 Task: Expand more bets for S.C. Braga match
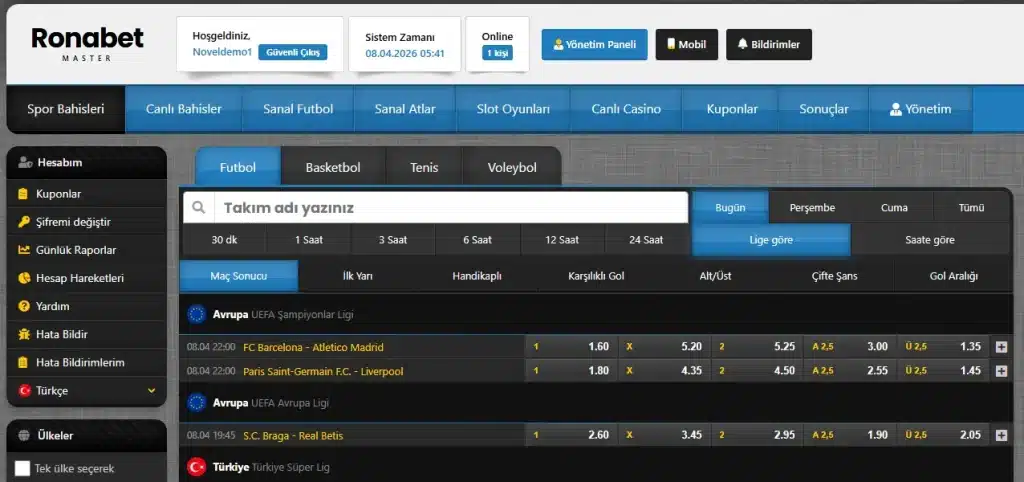click(x=1001, y=435)
